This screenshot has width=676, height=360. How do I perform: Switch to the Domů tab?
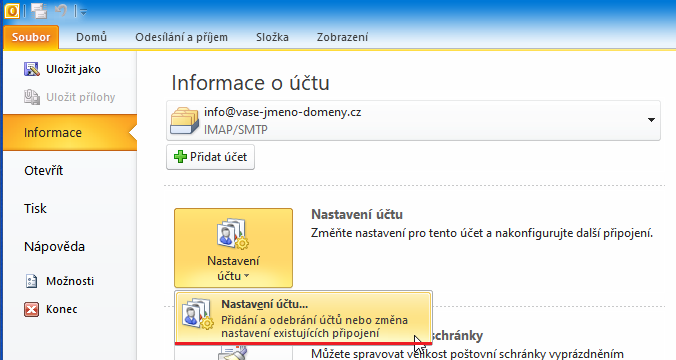91,38
